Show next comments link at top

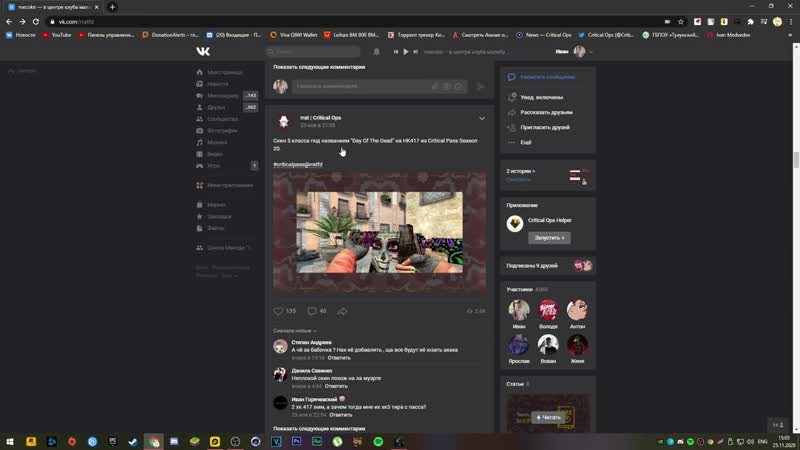point(319,67)
